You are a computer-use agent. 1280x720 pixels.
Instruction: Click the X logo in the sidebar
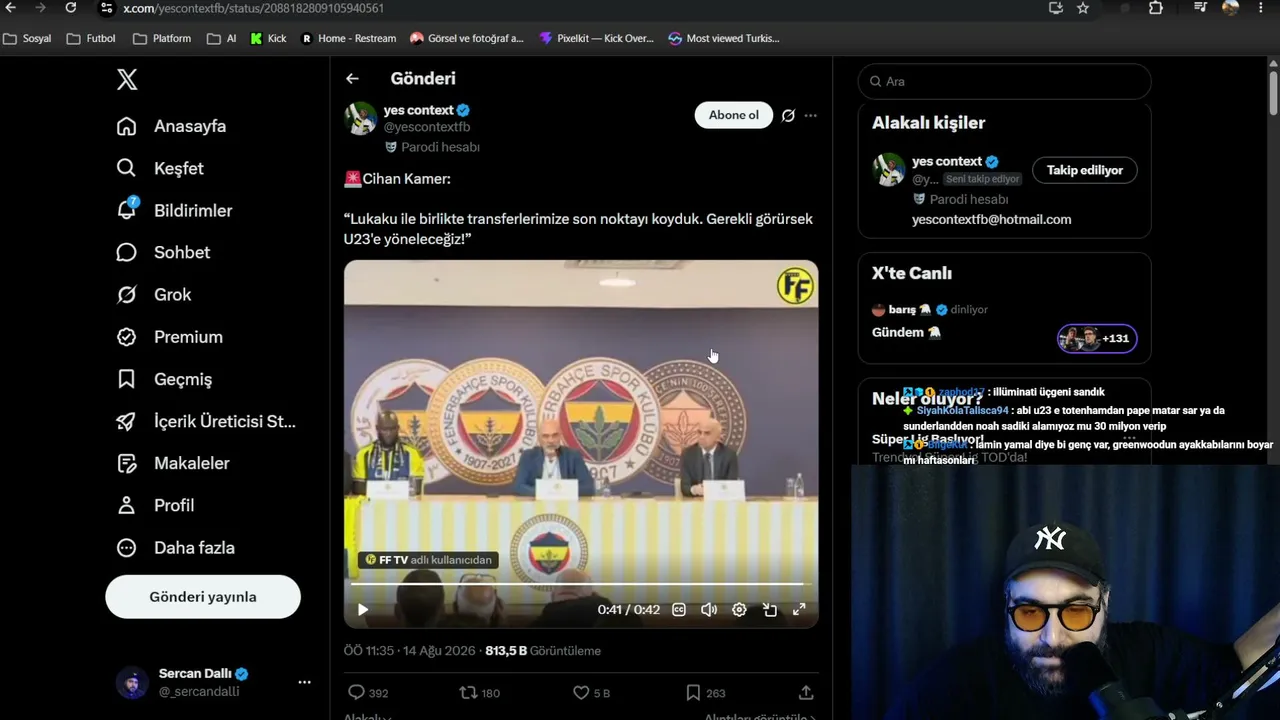click(x=127, y=80)
